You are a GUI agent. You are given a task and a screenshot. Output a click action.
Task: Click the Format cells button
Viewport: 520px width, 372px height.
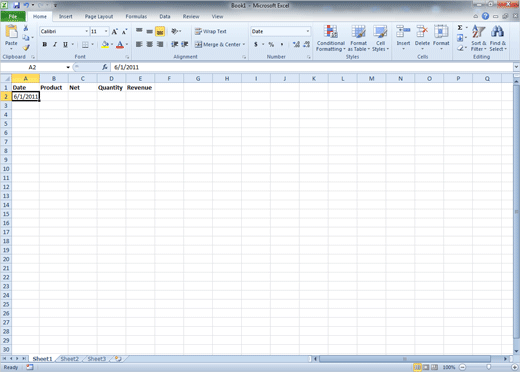pyautogui.click(x=441, y=38)
